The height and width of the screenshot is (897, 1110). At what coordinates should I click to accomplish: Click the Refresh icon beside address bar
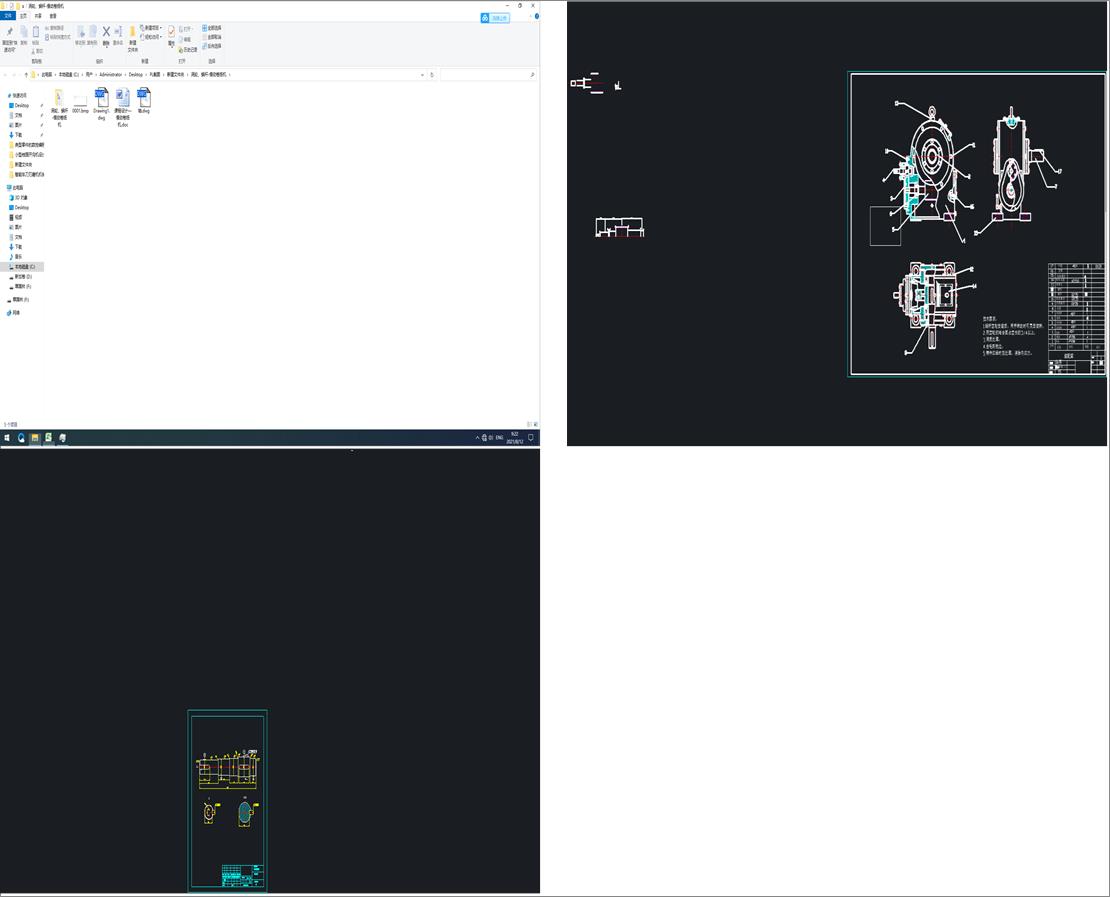pos(432,74)
